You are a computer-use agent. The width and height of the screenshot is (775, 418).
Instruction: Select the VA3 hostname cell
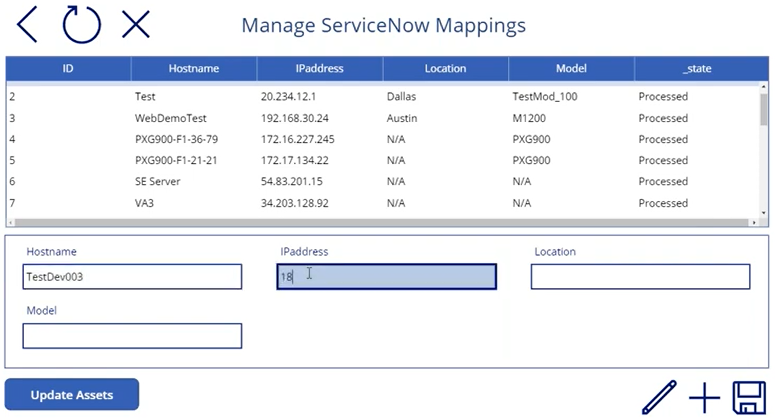coord(144,203)
